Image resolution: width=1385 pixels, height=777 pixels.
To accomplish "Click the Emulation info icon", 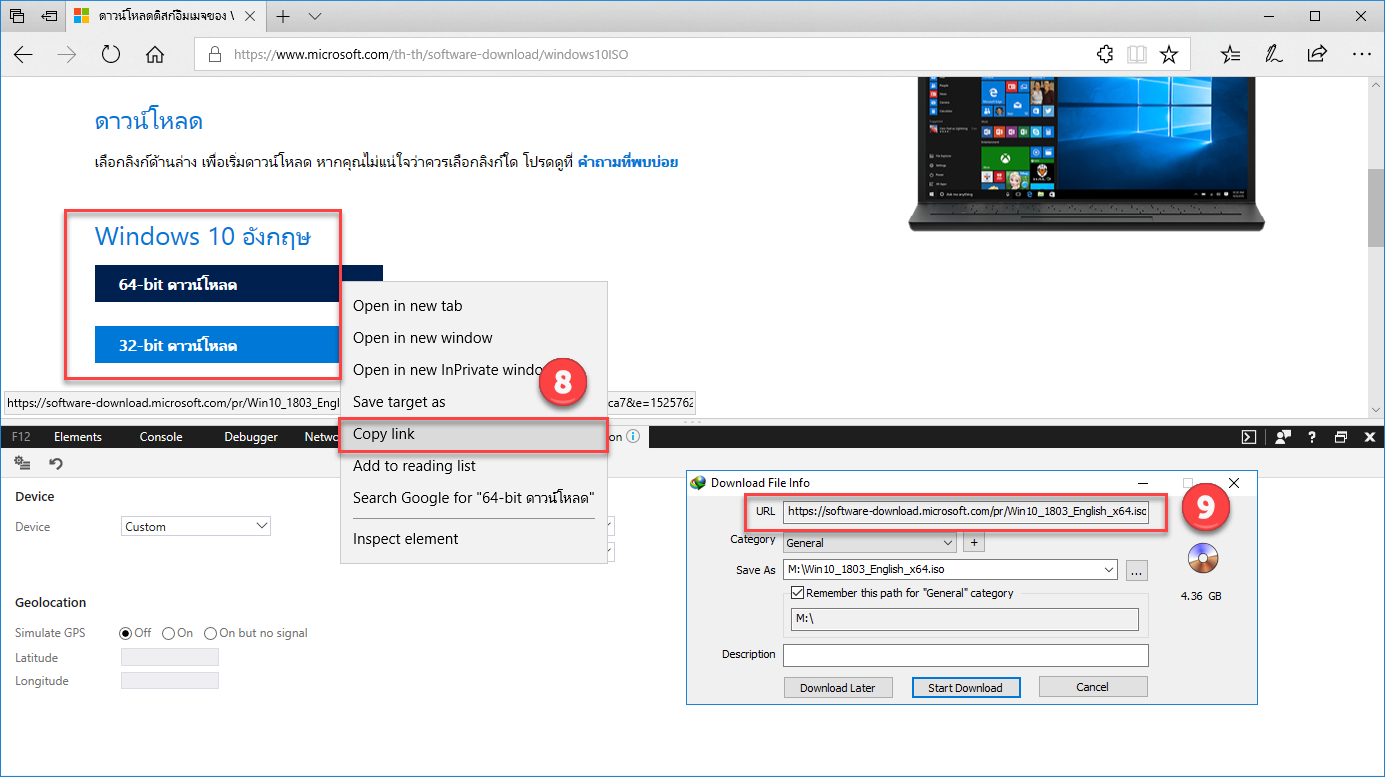I will [632, 437].
